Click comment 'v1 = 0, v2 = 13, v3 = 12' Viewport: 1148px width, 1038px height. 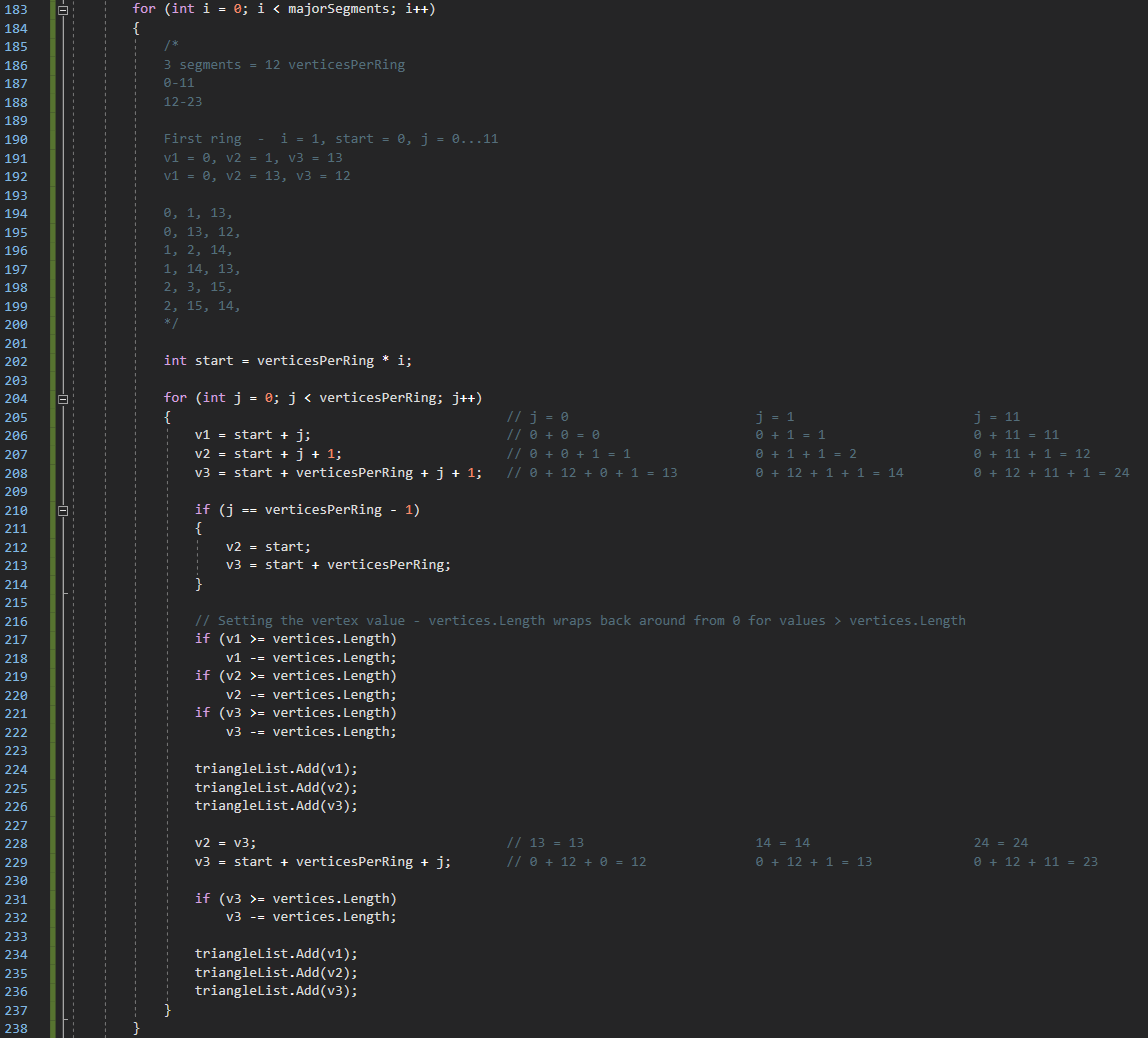[257, 176]
